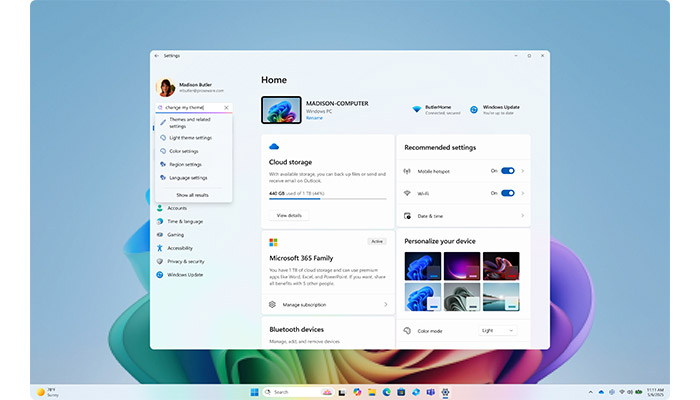Open Microsoft Edge from the taskbar
700x400 pixels.
(387, 392)
